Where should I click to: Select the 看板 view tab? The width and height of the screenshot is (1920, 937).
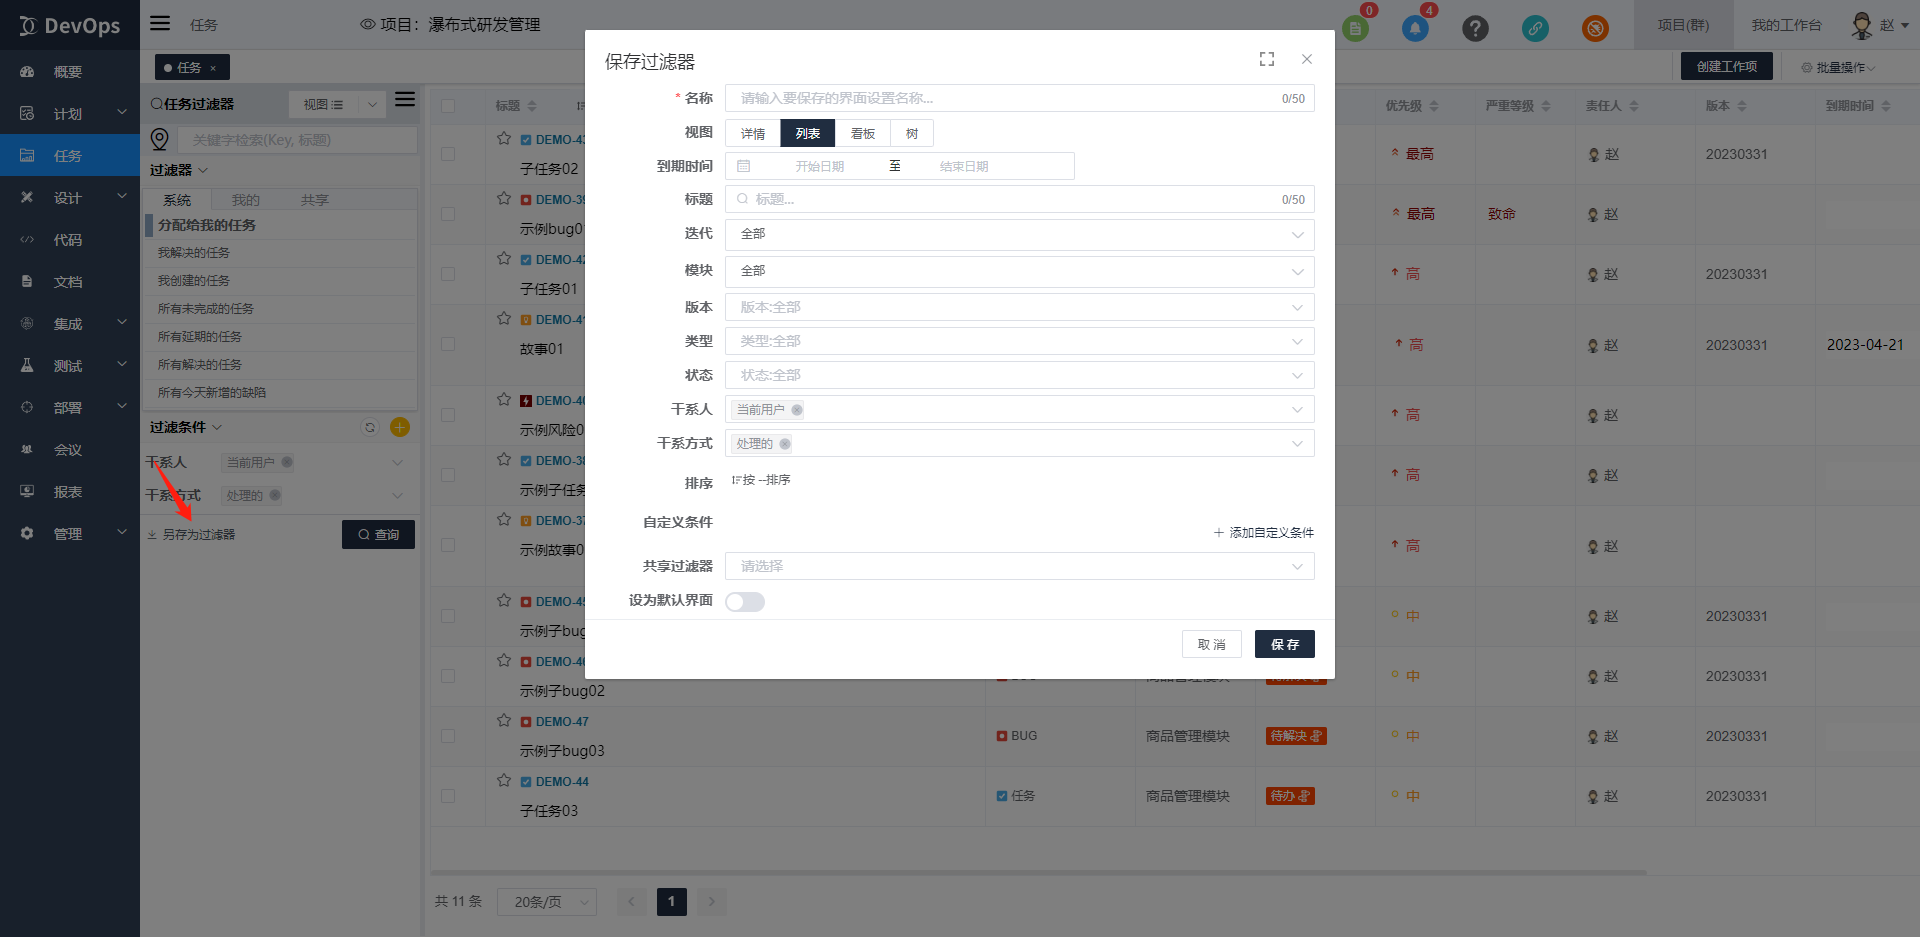click(x=862, y=133)
